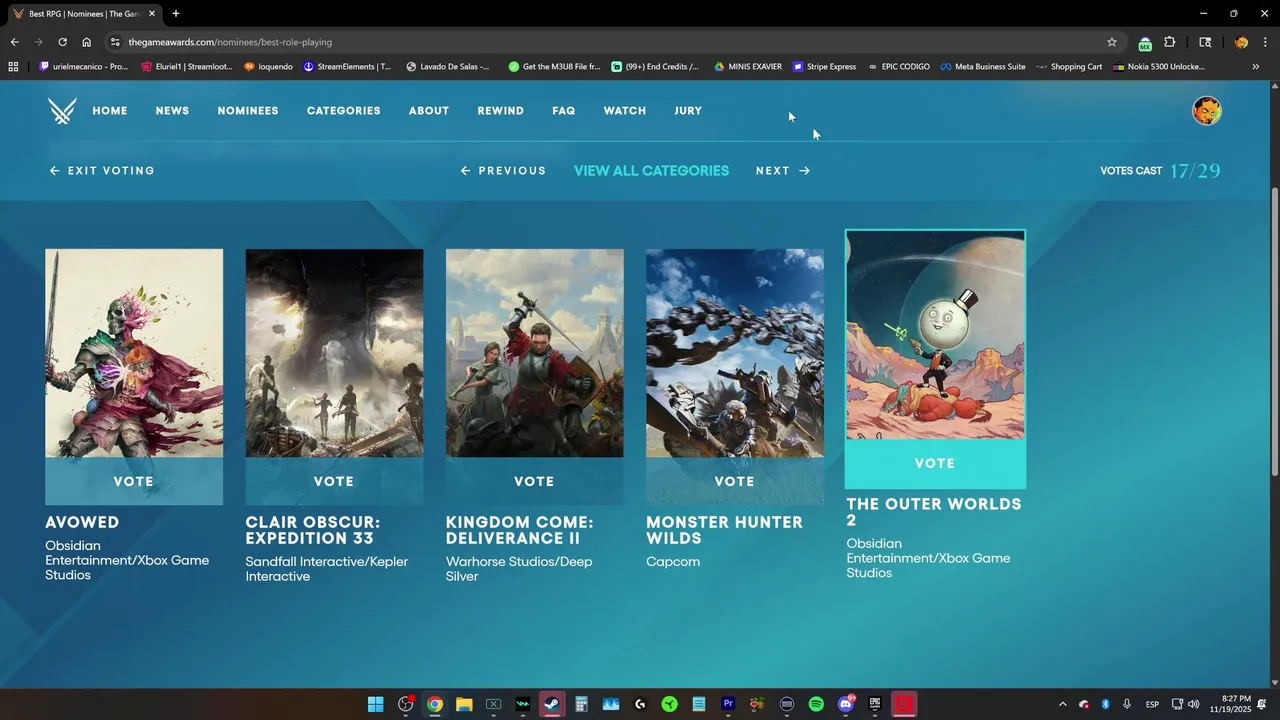The image size is (1280, 720).
Task: Click VIEW ALL CATEGORIES
Action: coord(651,171)
